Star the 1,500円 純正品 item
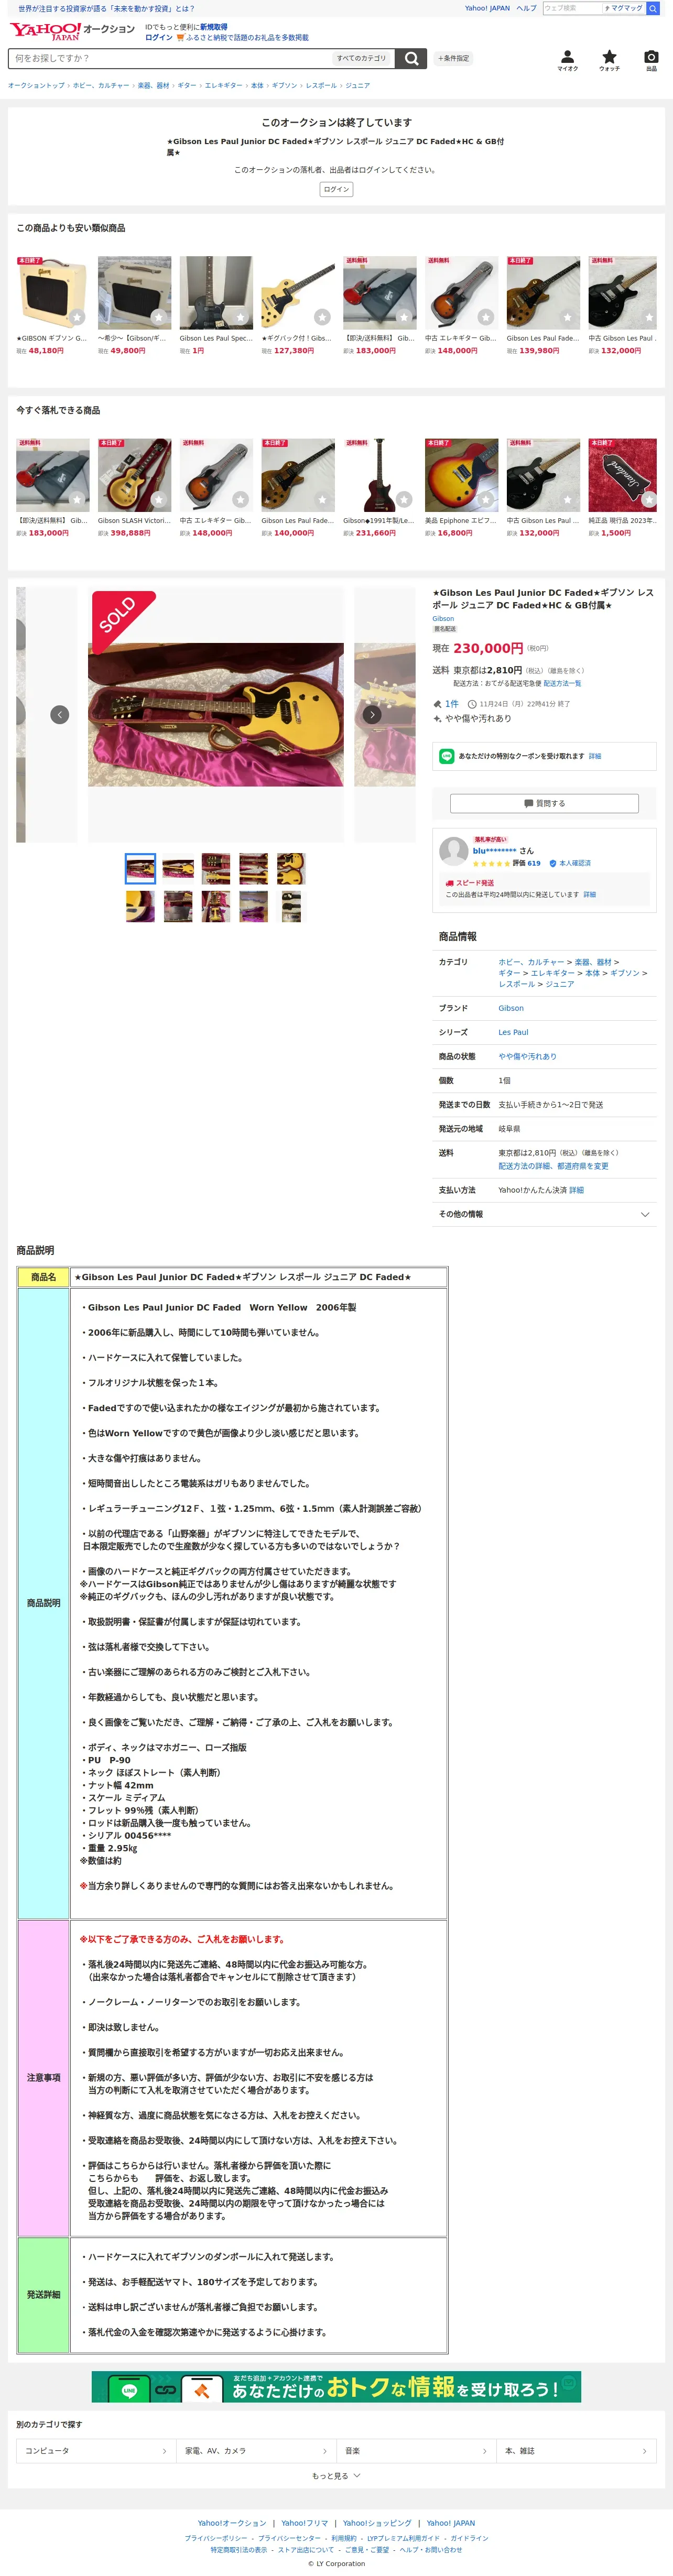 [x=649, y=499]
